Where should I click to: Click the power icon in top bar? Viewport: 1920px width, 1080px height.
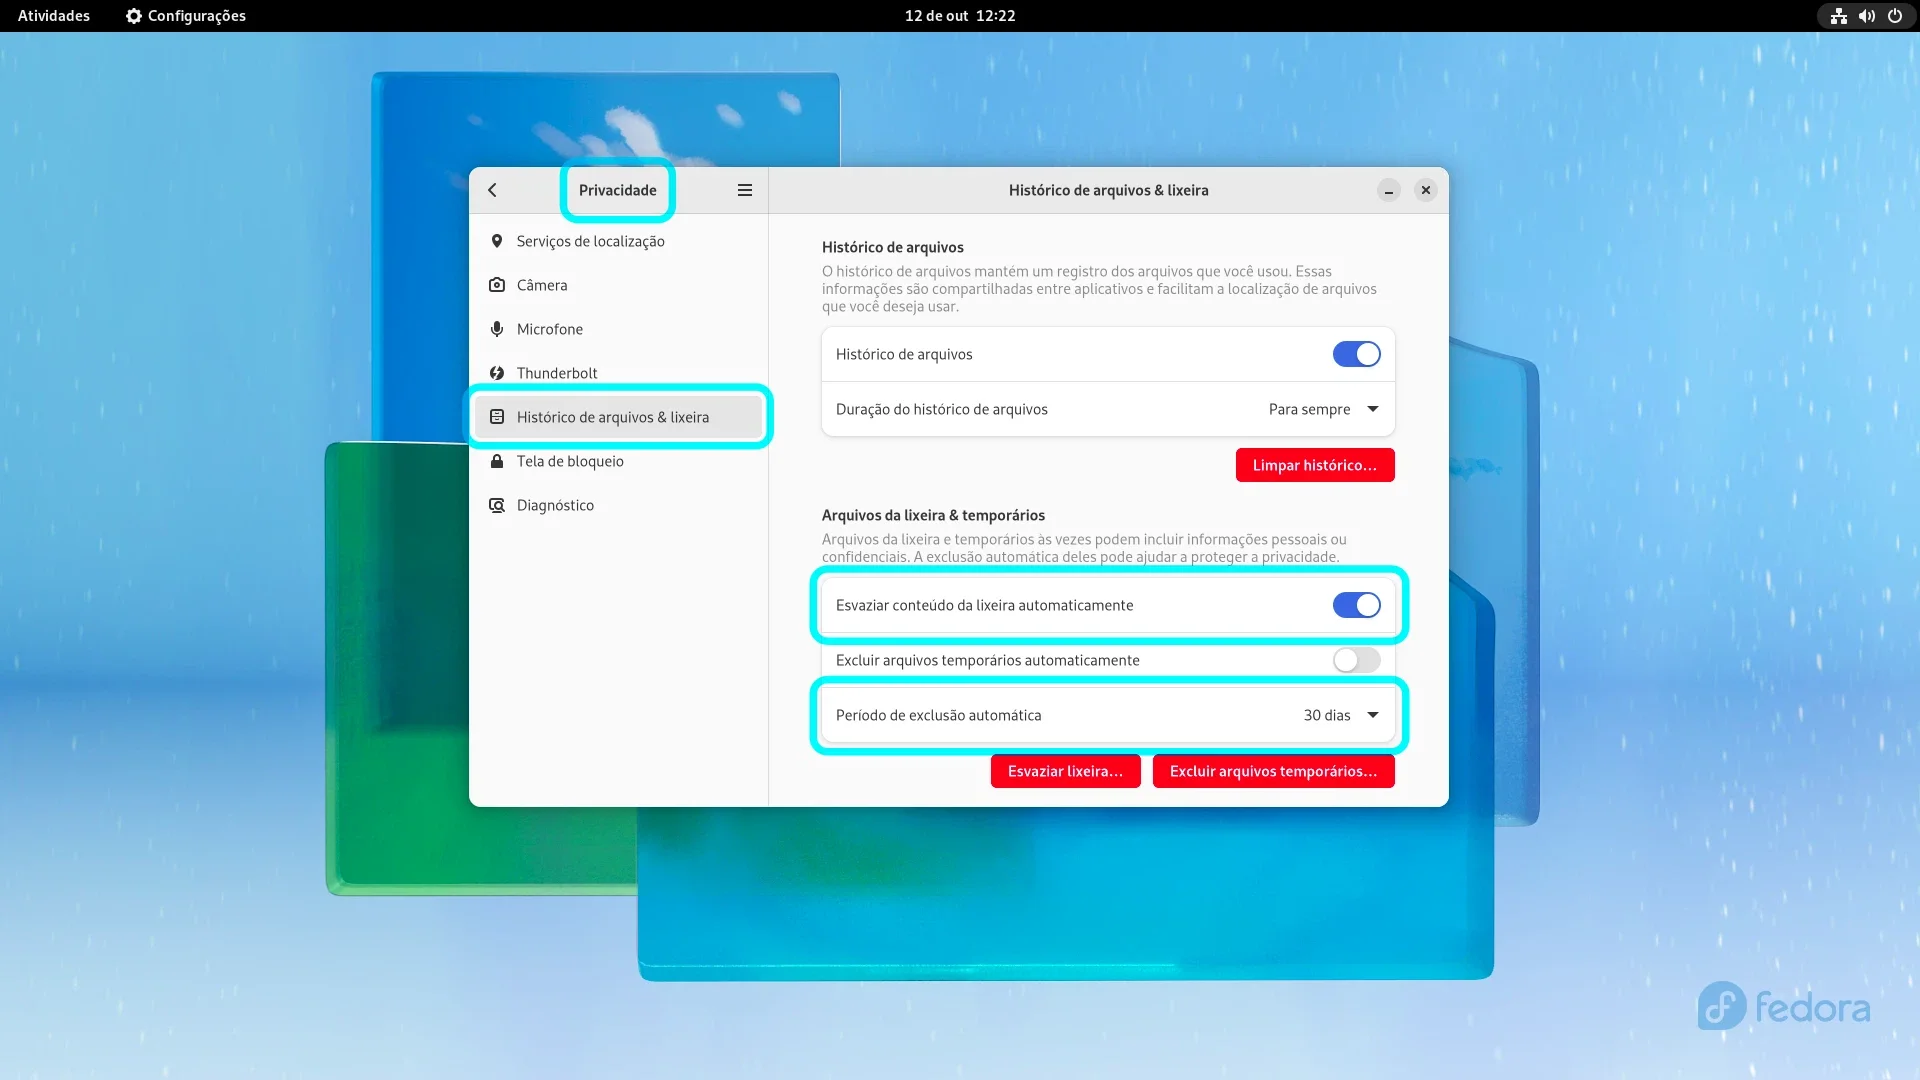(1895, 16)
